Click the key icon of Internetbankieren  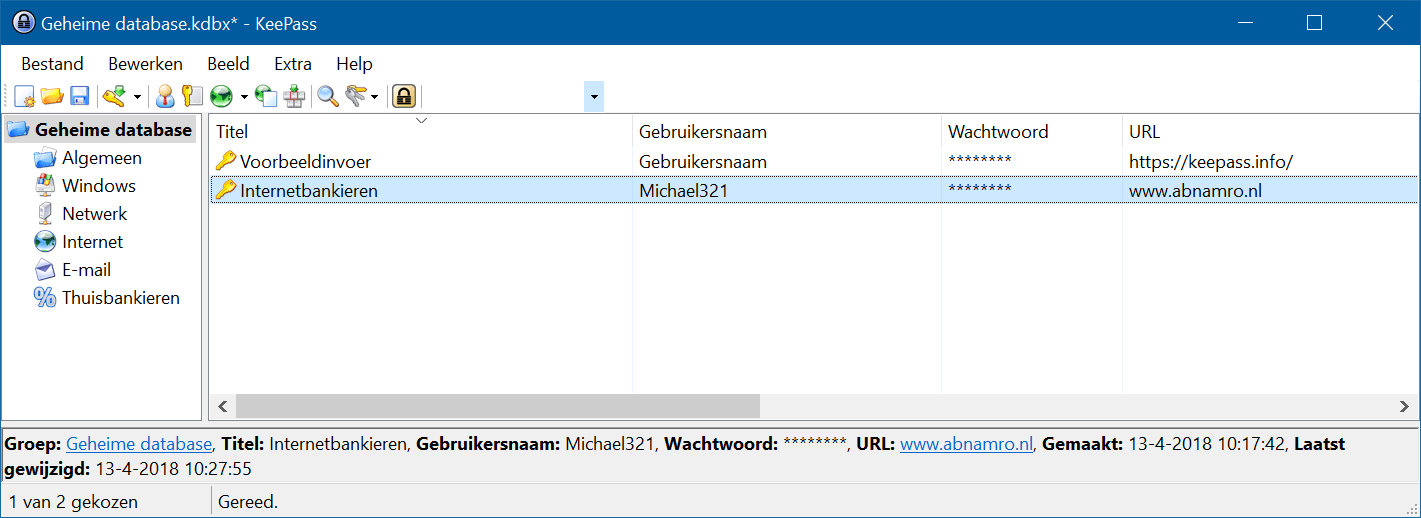point(226,189)
